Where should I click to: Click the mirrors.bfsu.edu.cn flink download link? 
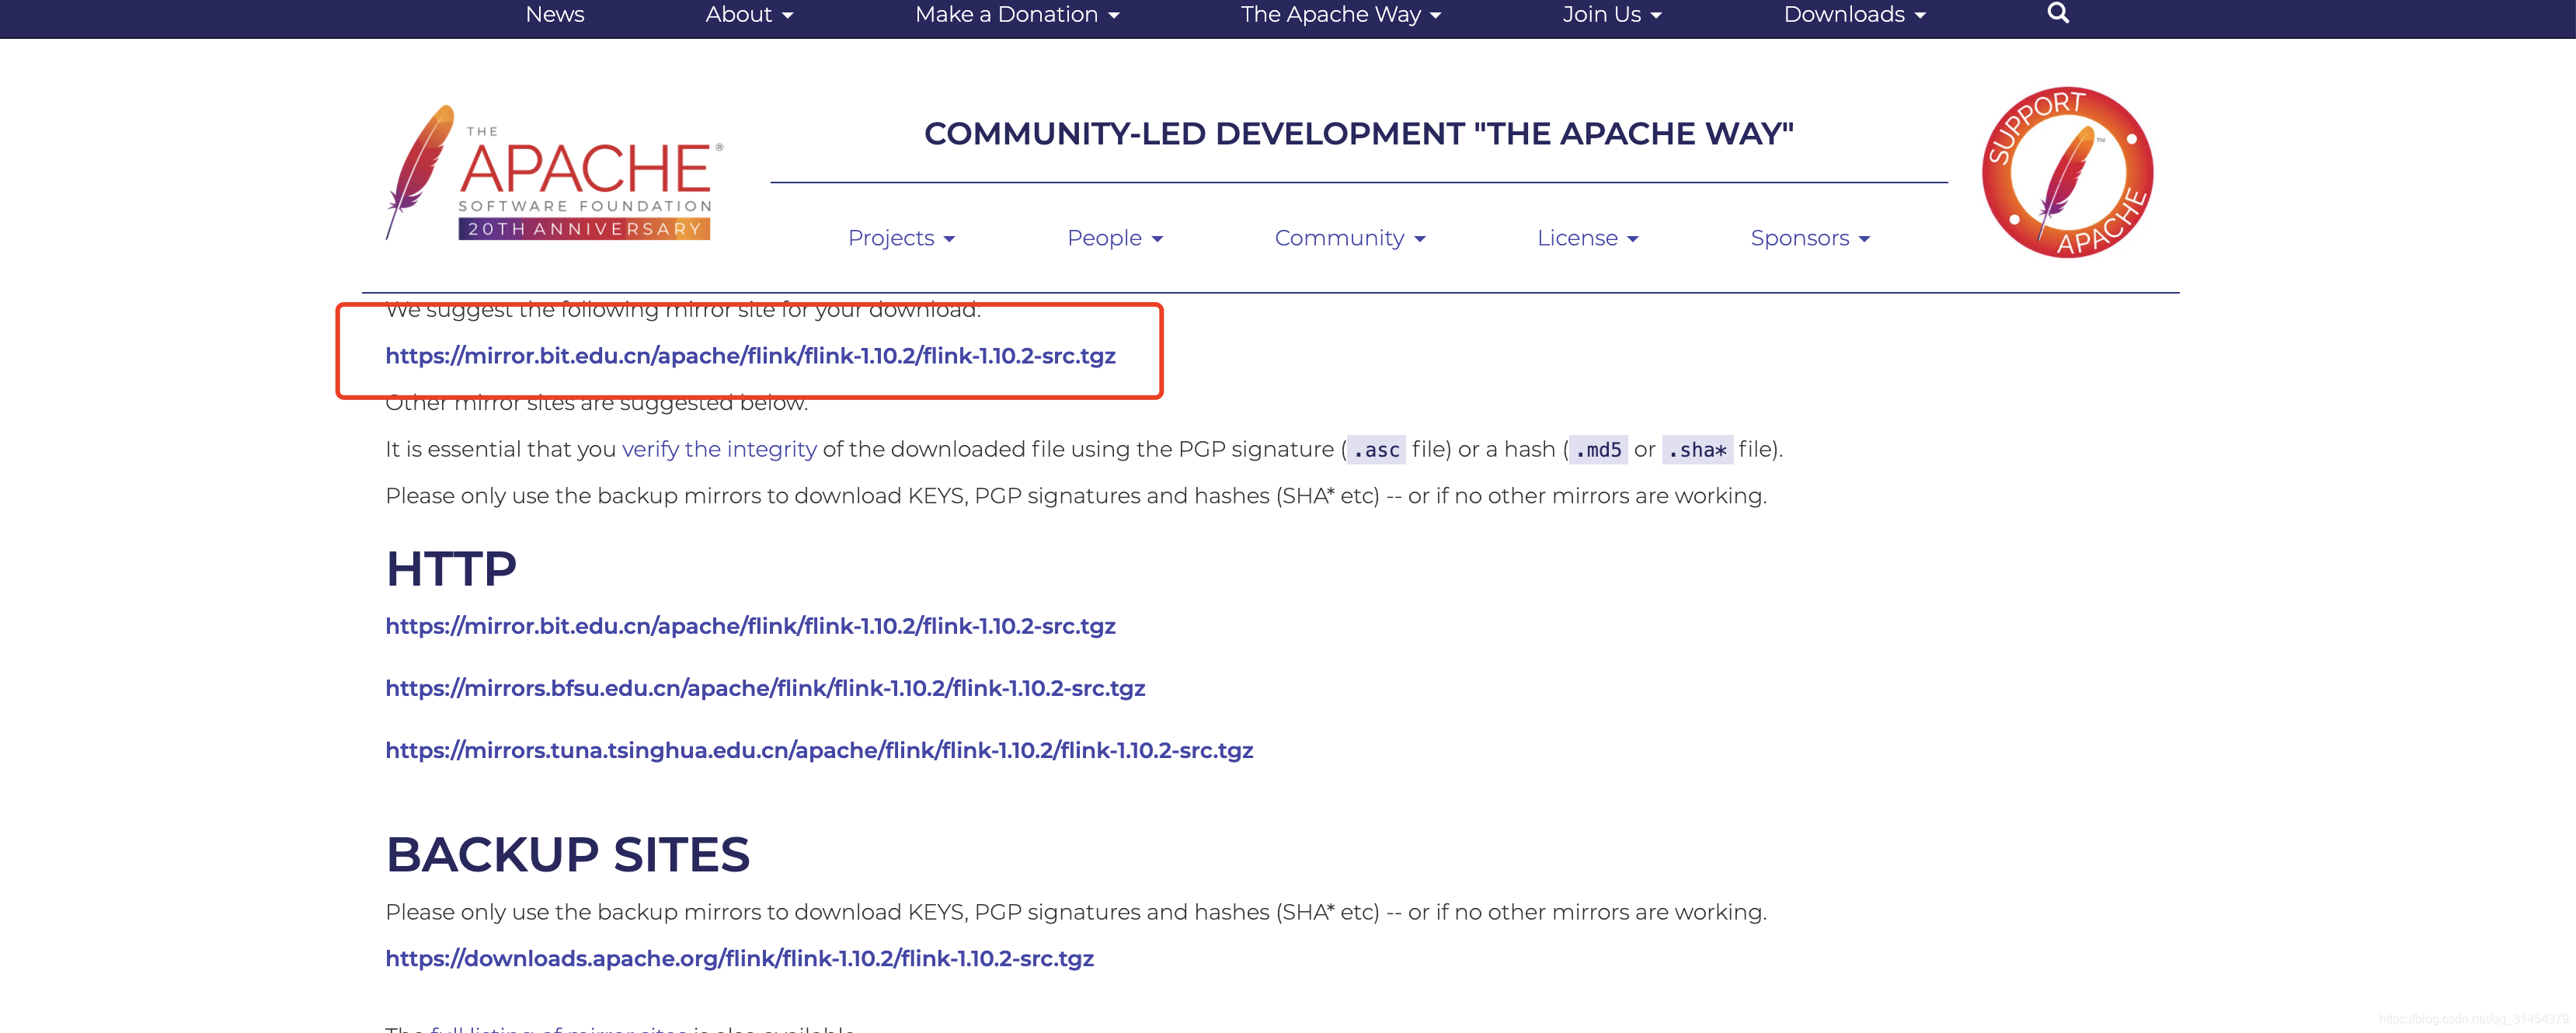[765, 688]
